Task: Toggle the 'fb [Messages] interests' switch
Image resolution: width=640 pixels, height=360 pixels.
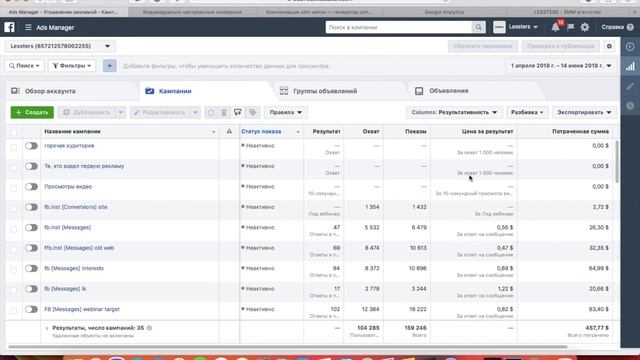Action: 31,268
